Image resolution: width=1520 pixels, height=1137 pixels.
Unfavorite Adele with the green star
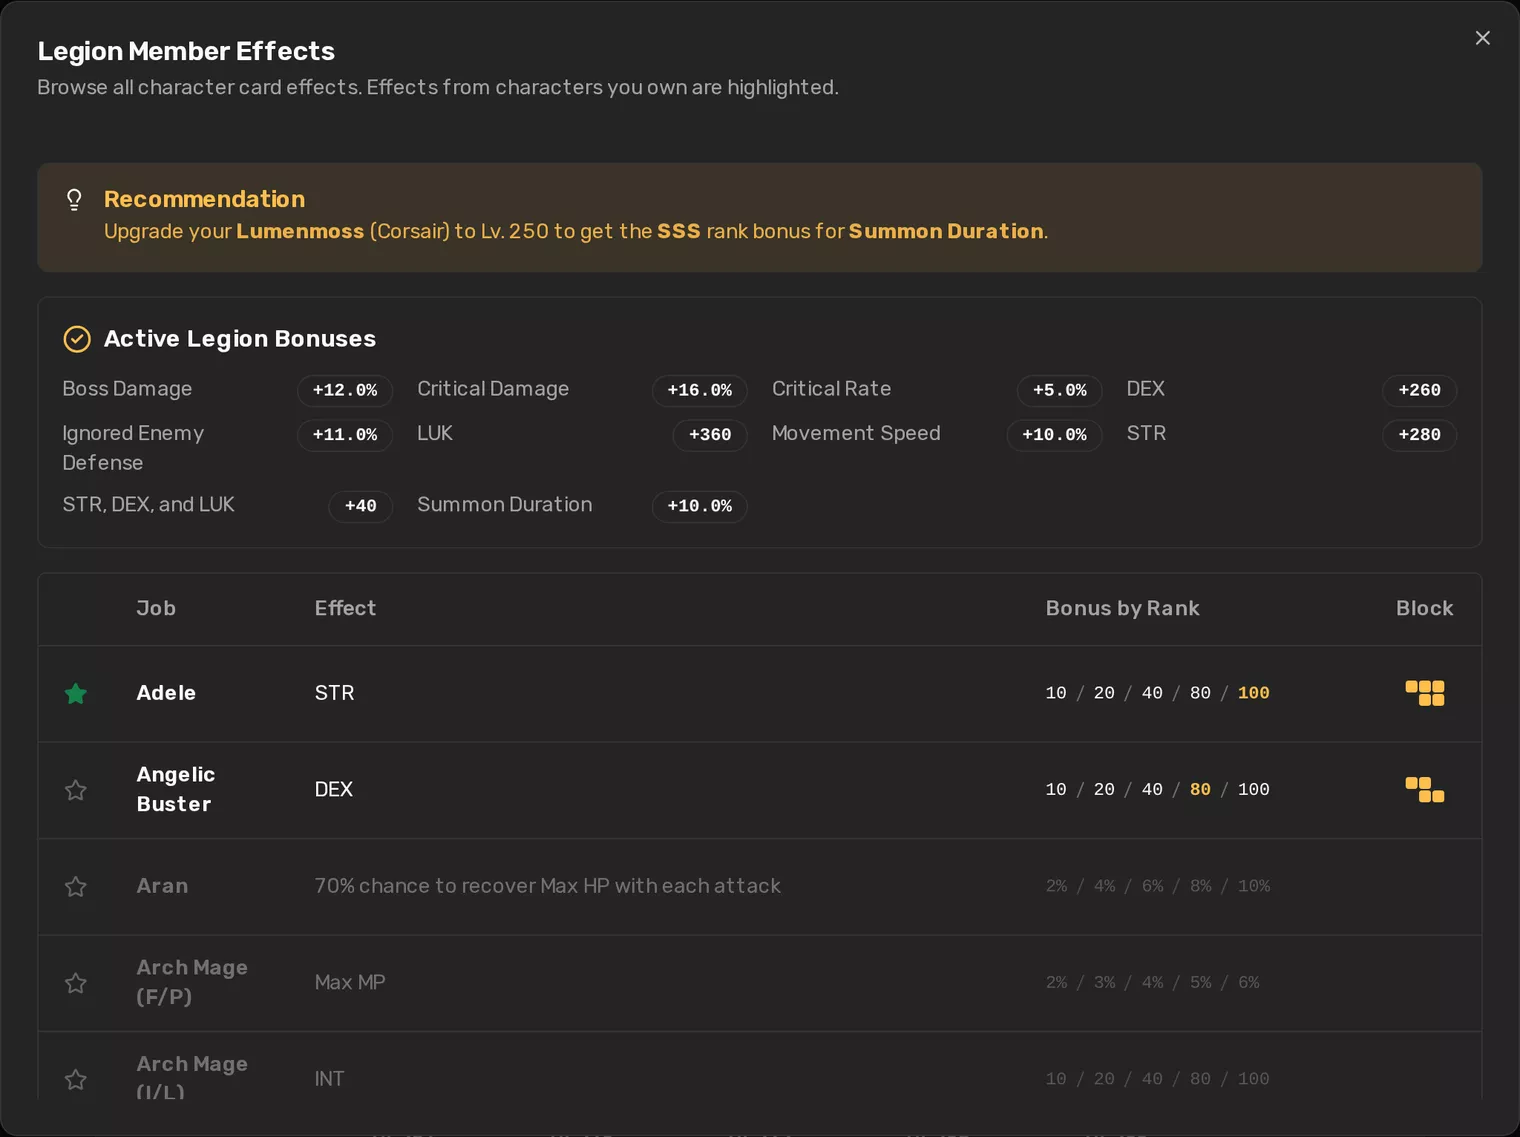[x=76, y=693]
